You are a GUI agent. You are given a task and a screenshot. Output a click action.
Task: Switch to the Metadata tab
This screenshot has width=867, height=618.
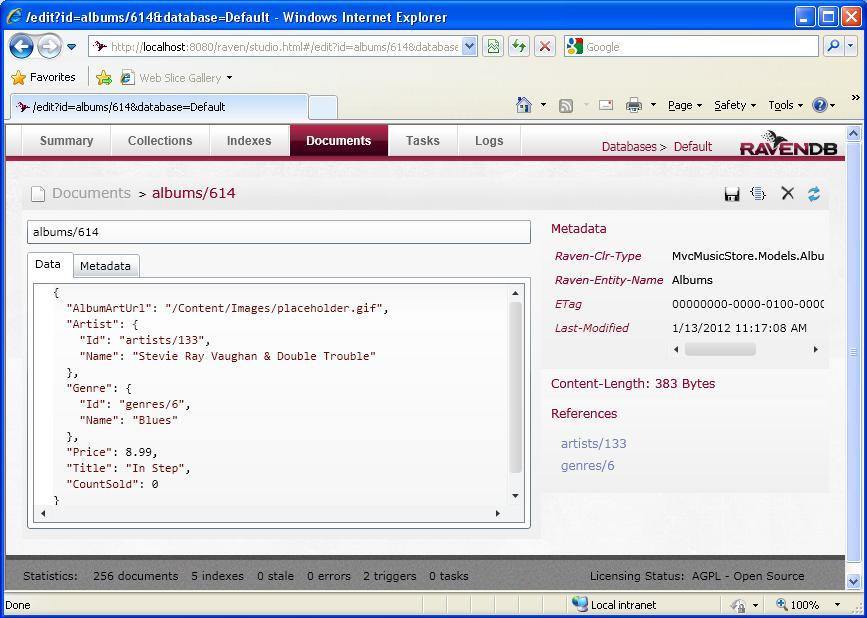[105, 266]
